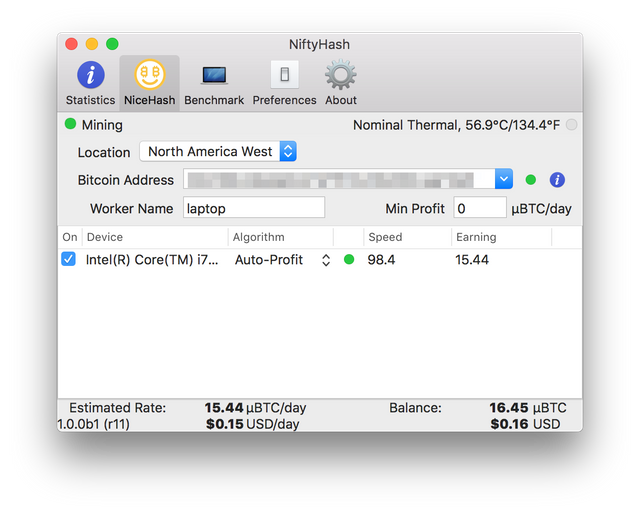Select the Intel(R) Core(TM) i7 device name
This screenshot has height=513, width=640.
click(152, 260)
